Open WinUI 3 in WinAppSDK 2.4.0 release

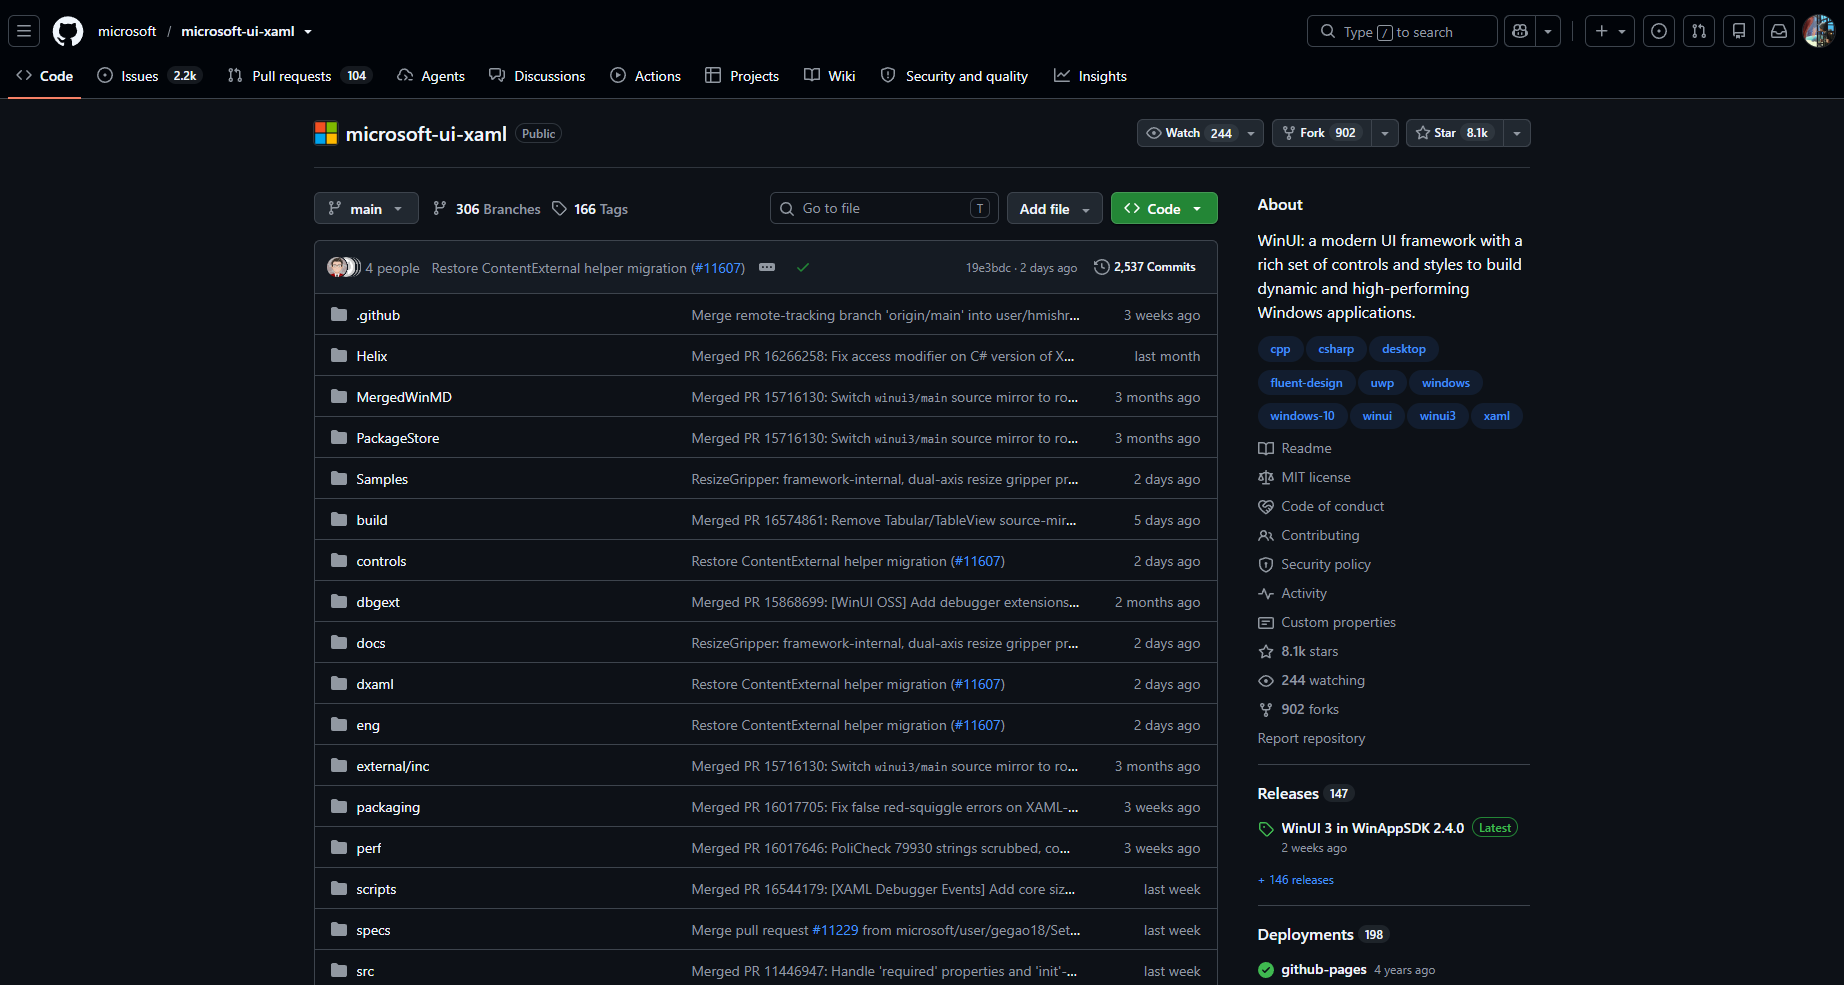click(1372, 828)
